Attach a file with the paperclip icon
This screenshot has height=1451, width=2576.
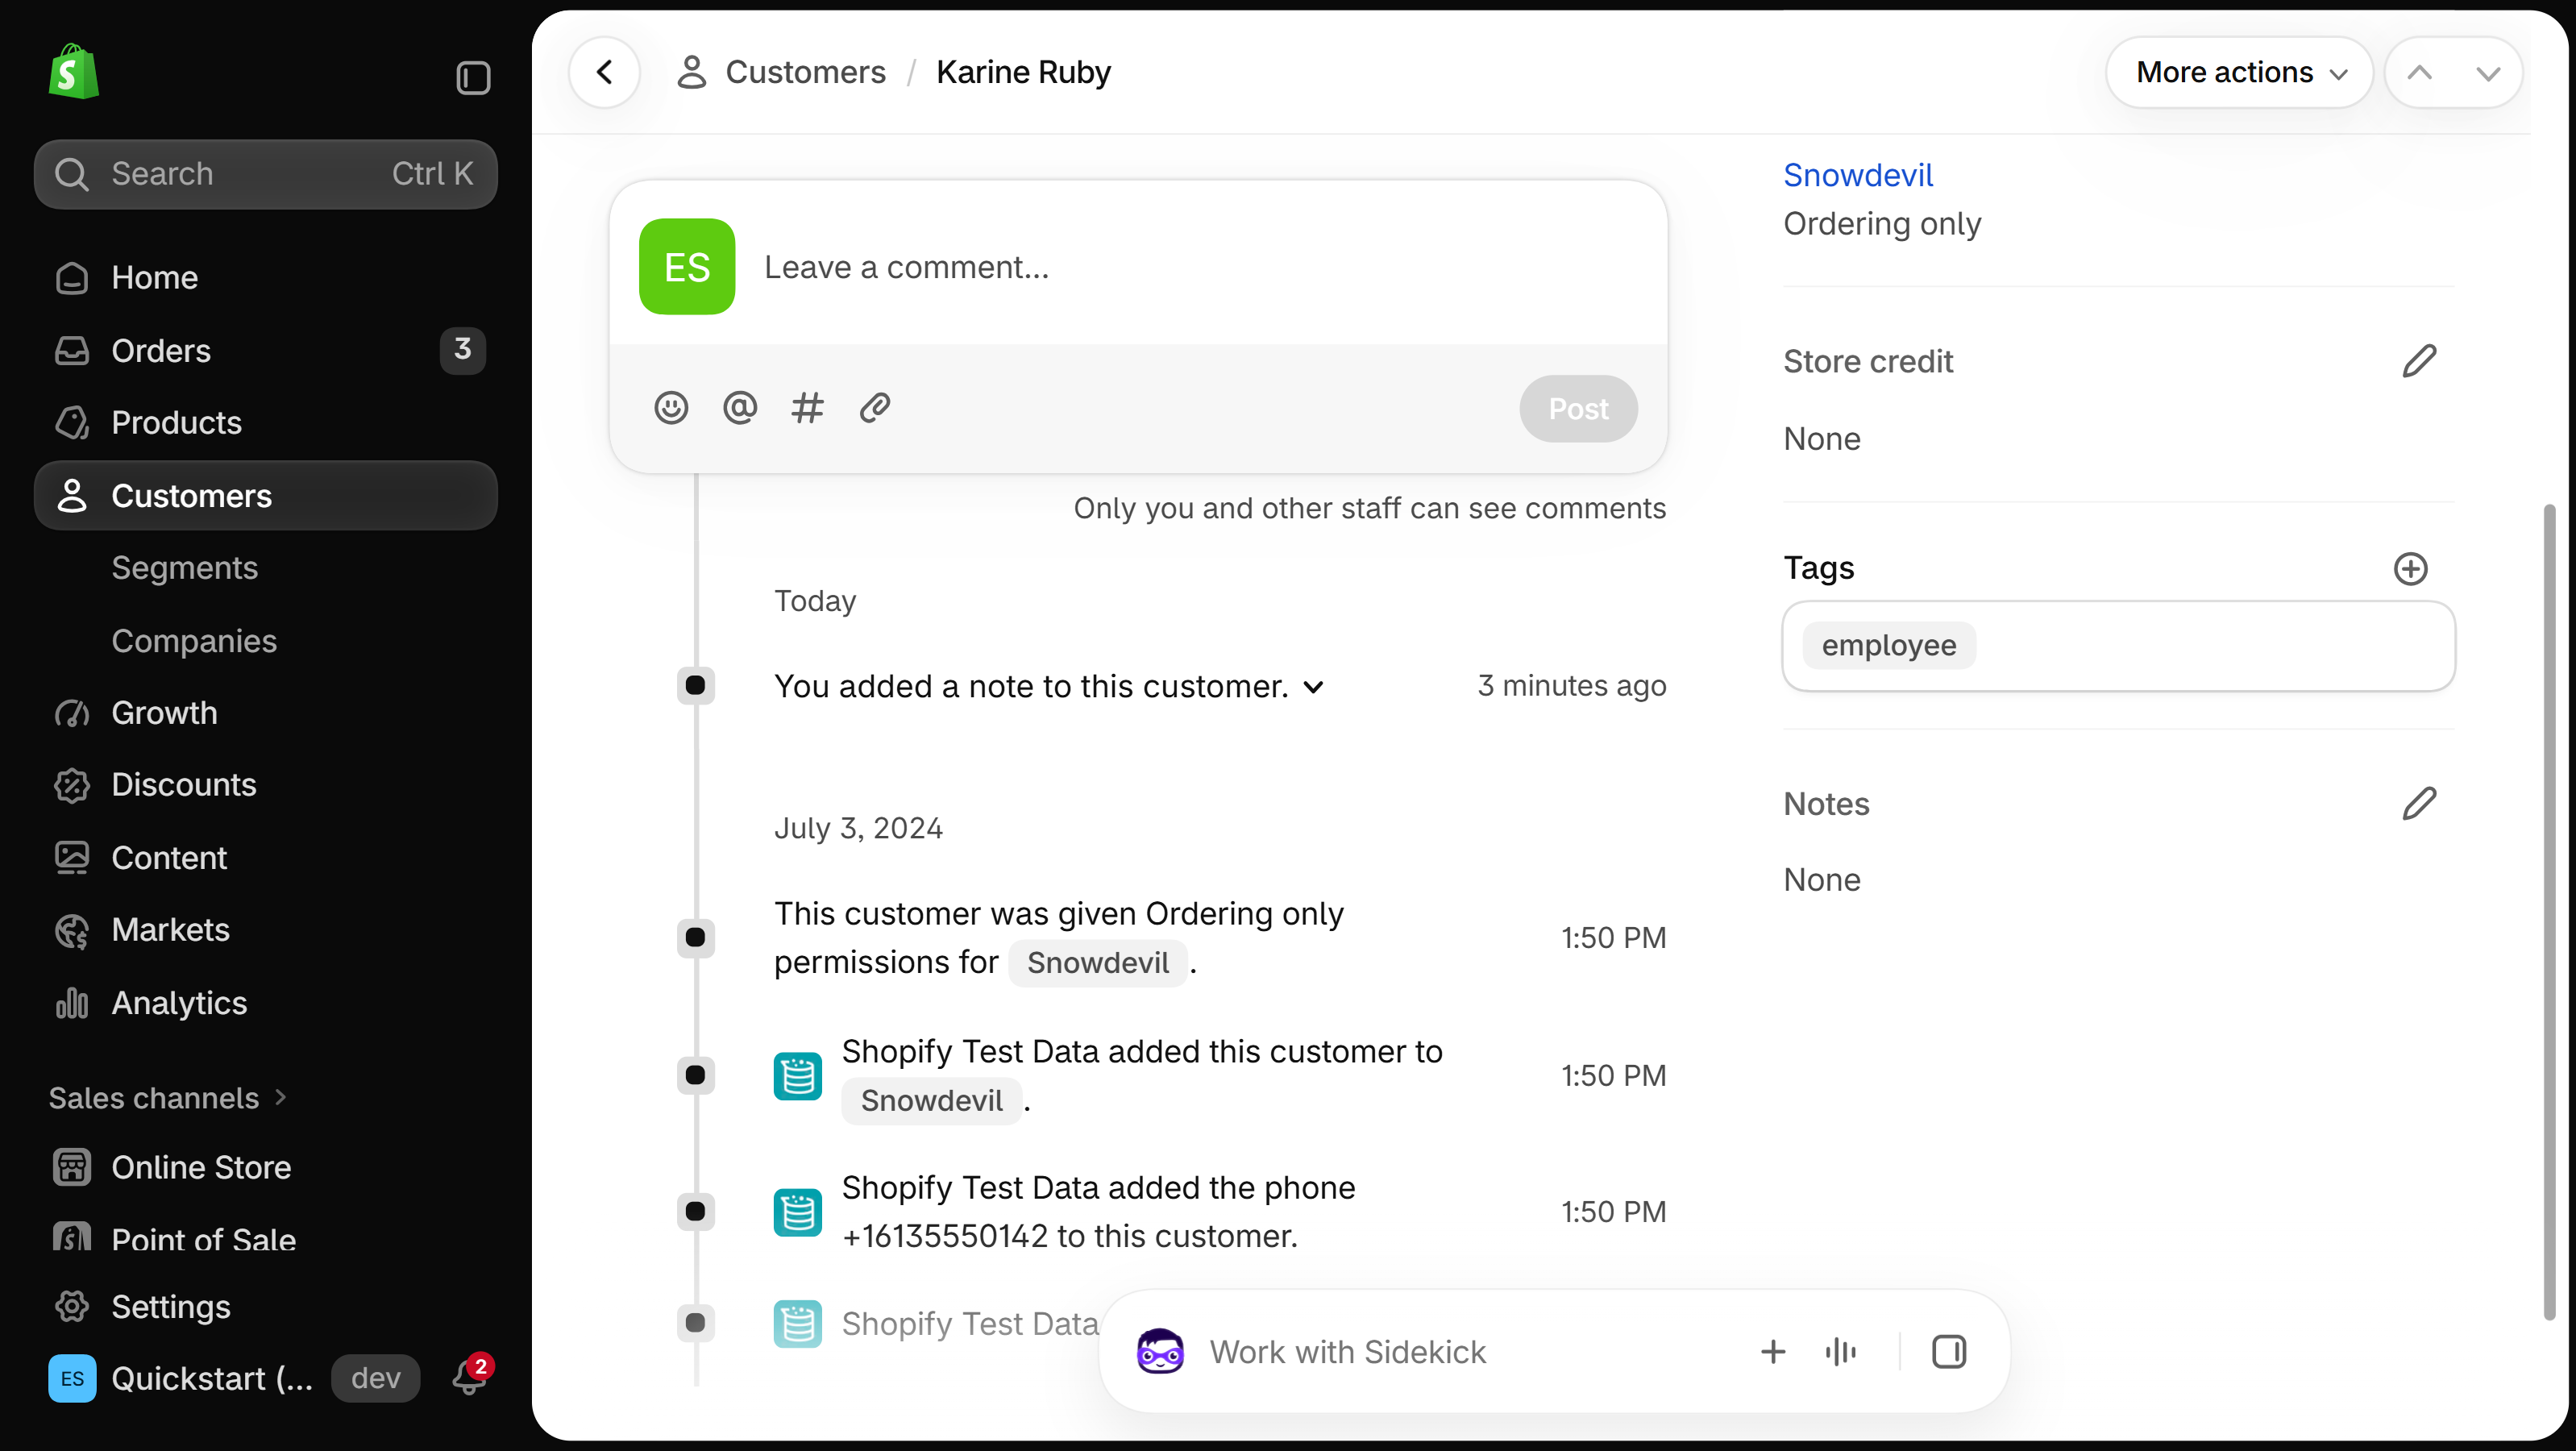875,407
